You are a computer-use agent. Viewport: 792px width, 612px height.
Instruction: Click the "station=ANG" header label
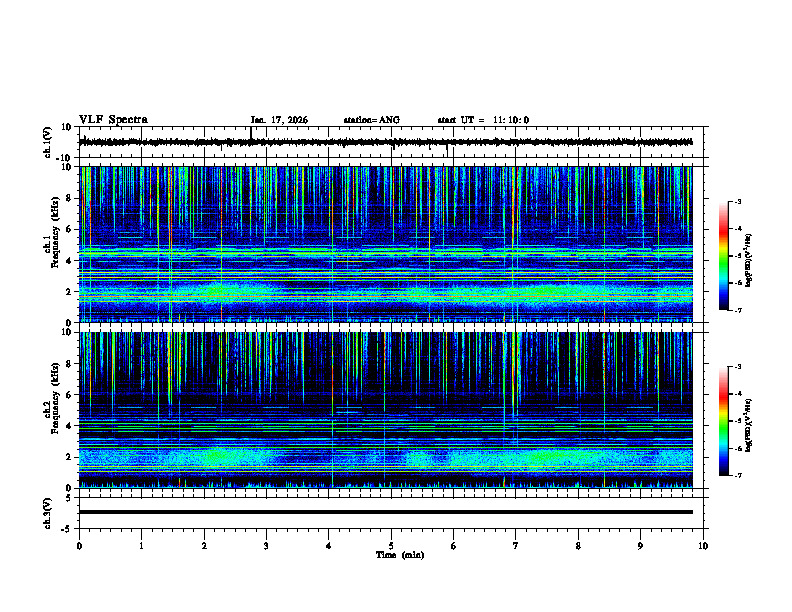click(x=372, y=120)
